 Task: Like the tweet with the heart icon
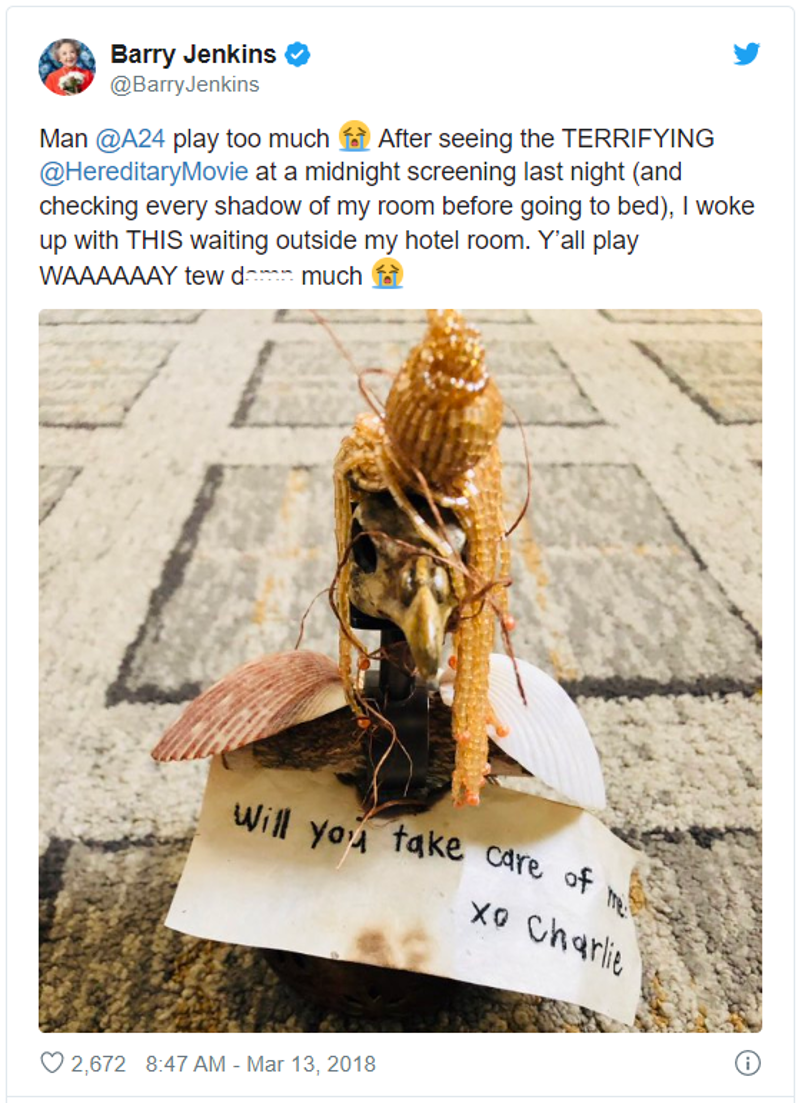click(x=52, y=1062)
